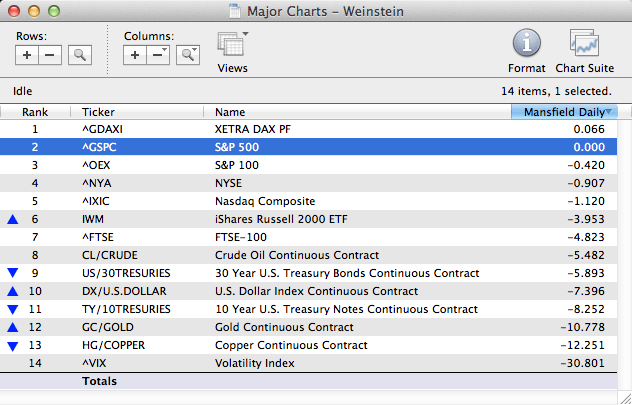The width and height of the screenshot is (632, 405).
Task: Click the down arrow beside HG/COPPER row
Action: 12,345
